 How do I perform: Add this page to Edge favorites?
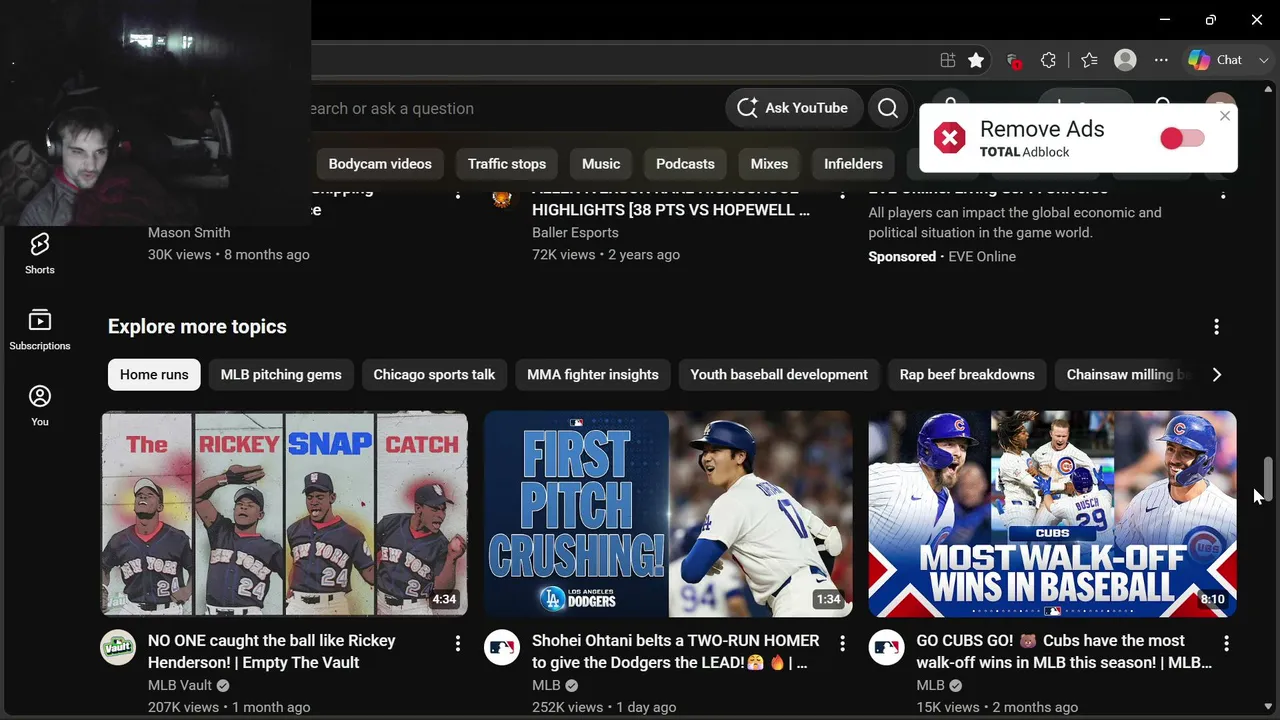pos(976,60)
